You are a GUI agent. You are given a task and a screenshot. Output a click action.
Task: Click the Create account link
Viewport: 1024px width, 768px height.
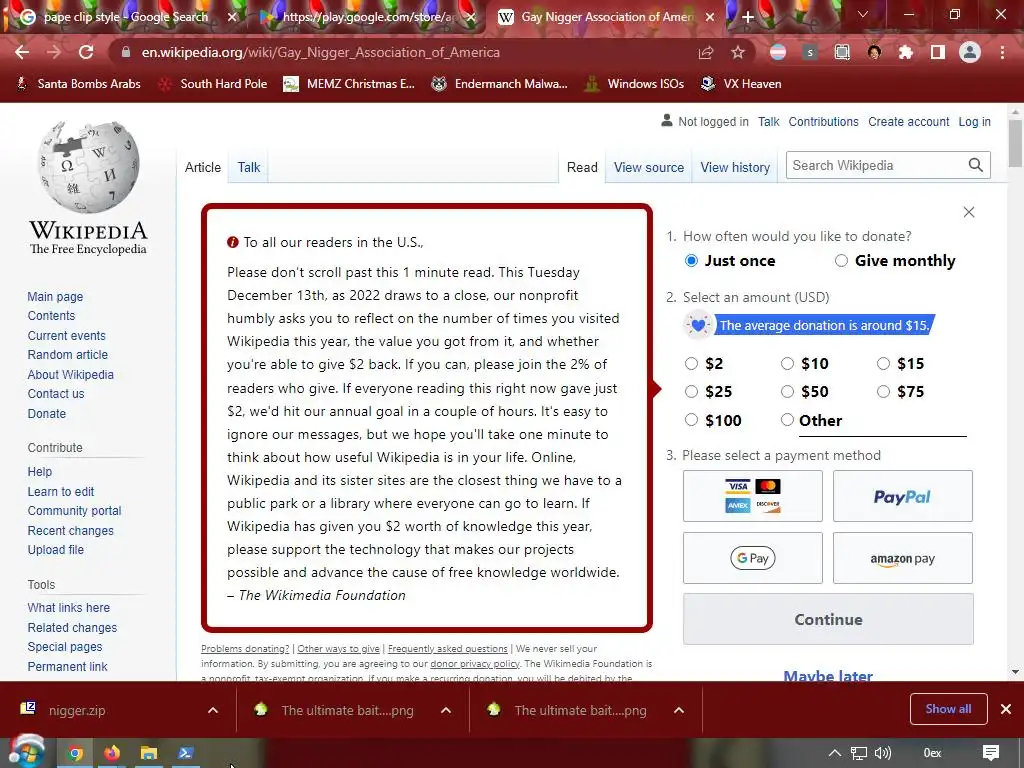pyautogui.click(x=908, y=121)
